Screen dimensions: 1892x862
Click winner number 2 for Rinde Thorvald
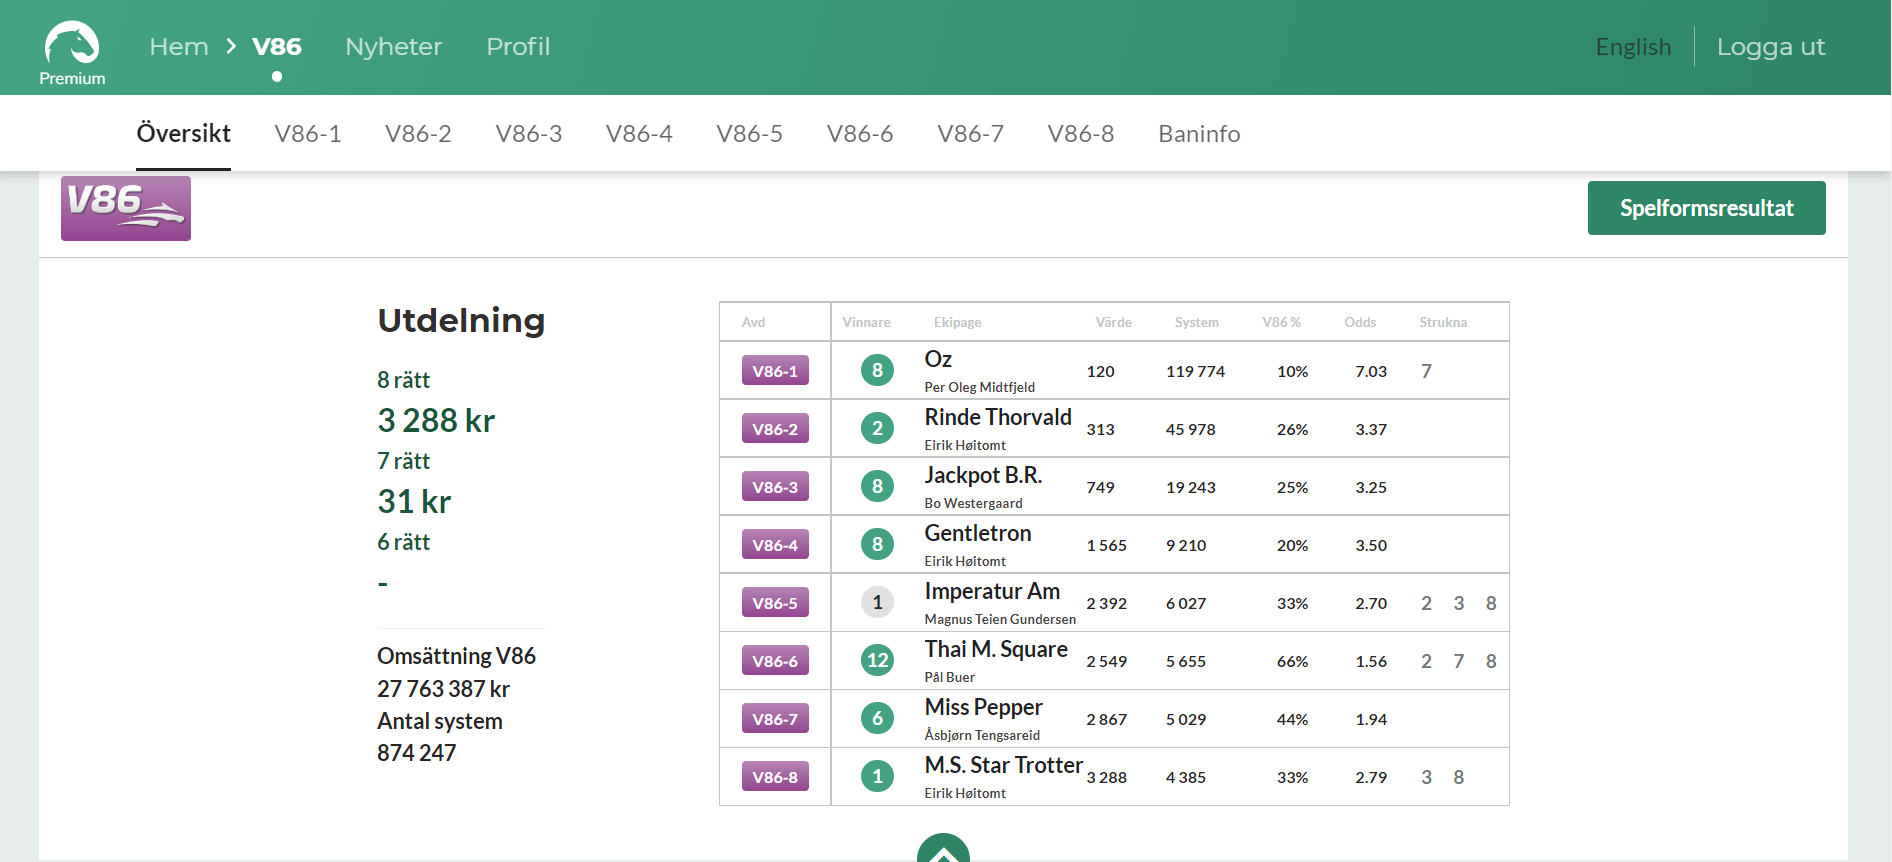click(877, 429)
